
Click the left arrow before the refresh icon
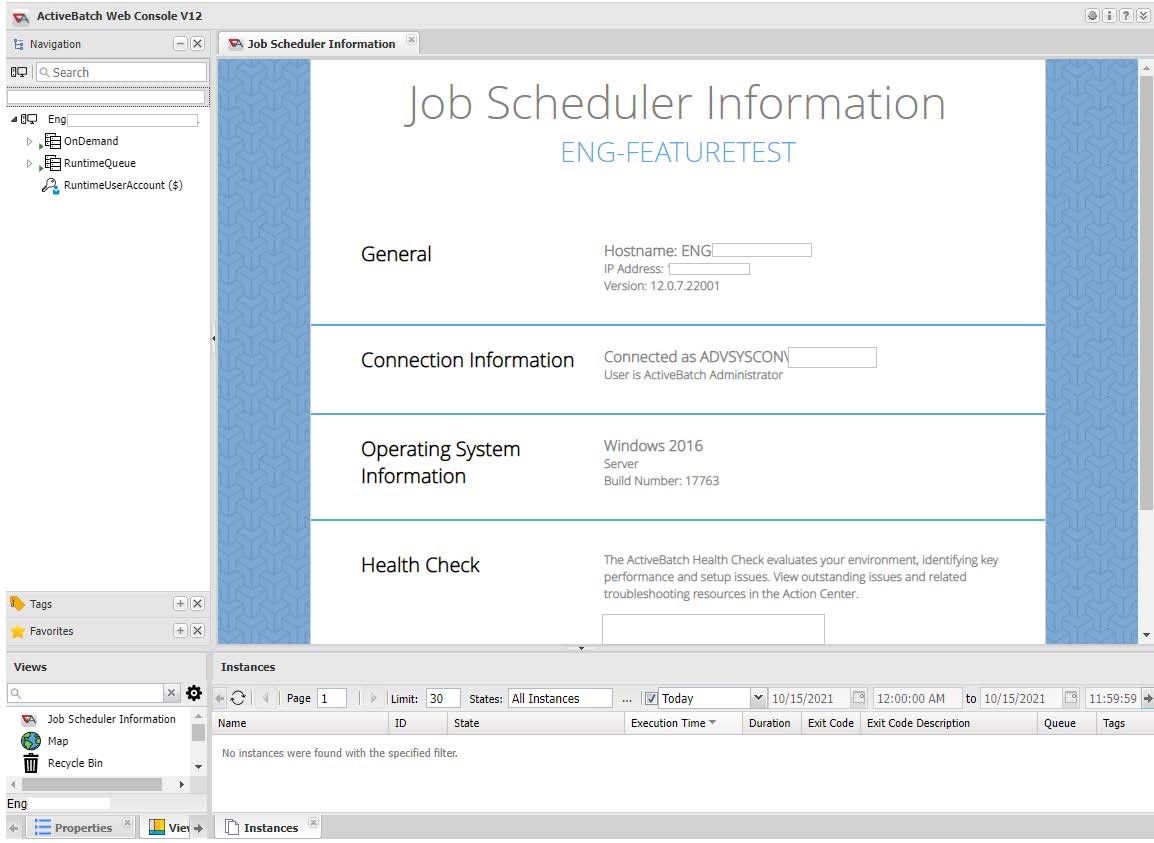219,698
